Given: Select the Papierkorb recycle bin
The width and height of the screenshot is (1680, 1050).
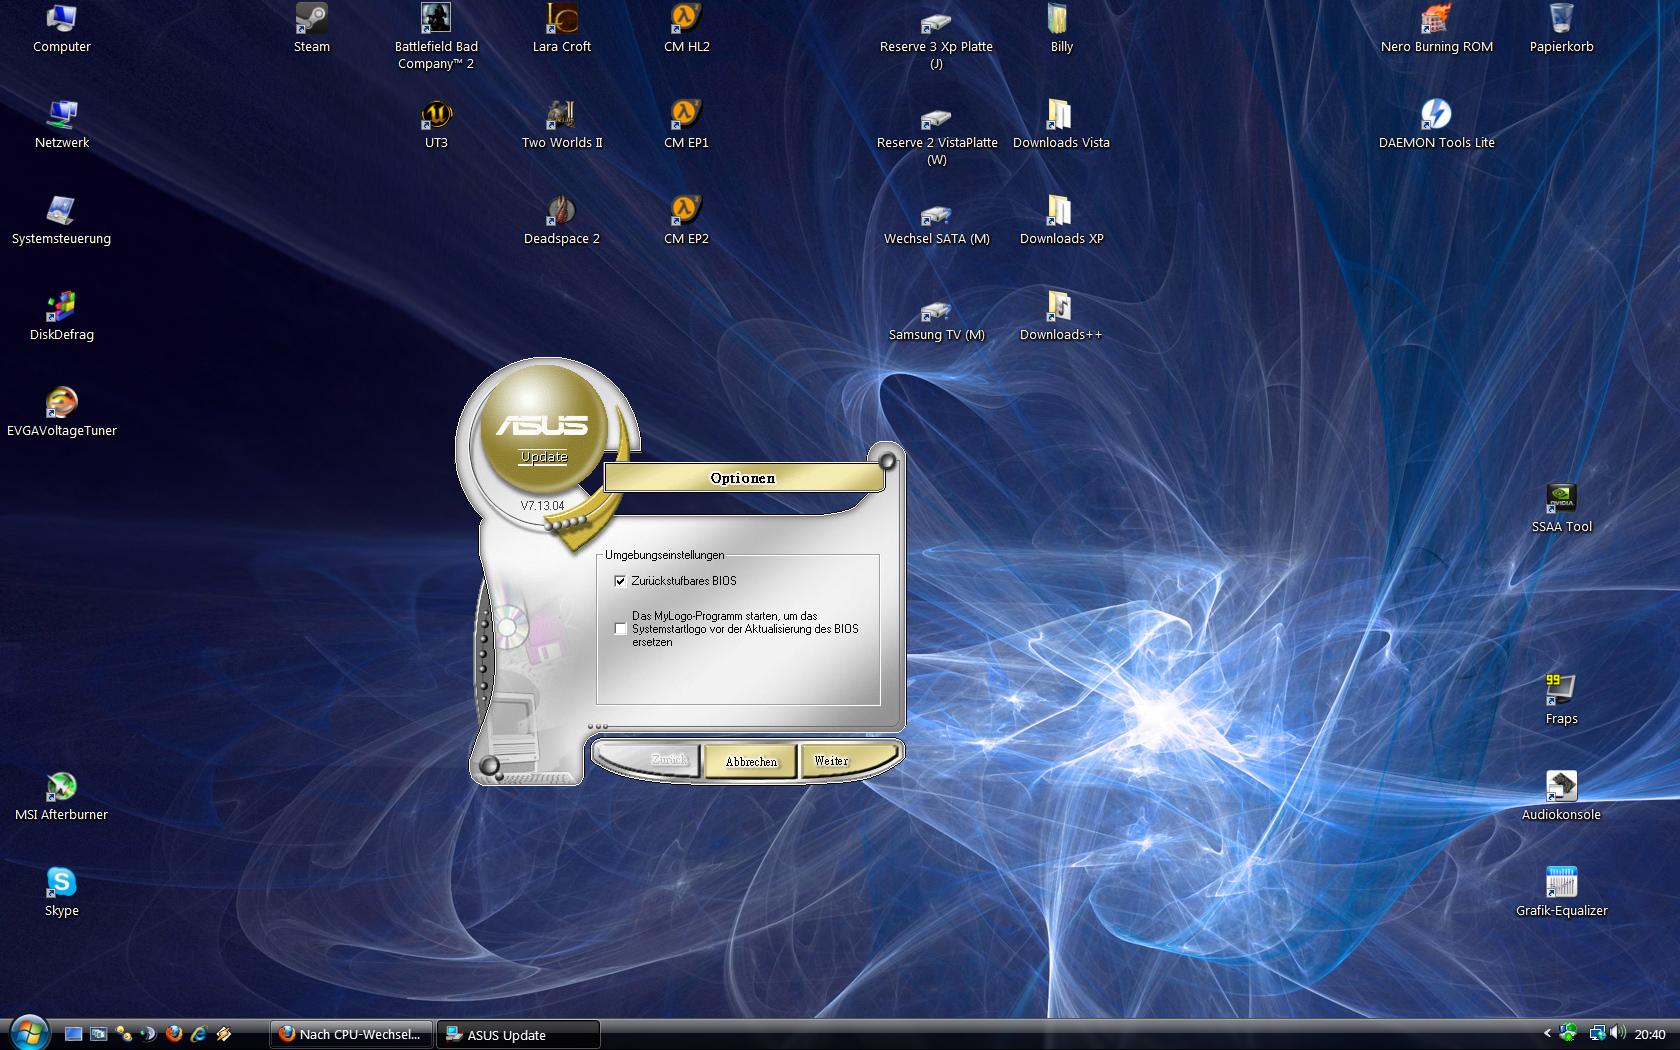Looking at the screenshot, I should pos(1561,29).
